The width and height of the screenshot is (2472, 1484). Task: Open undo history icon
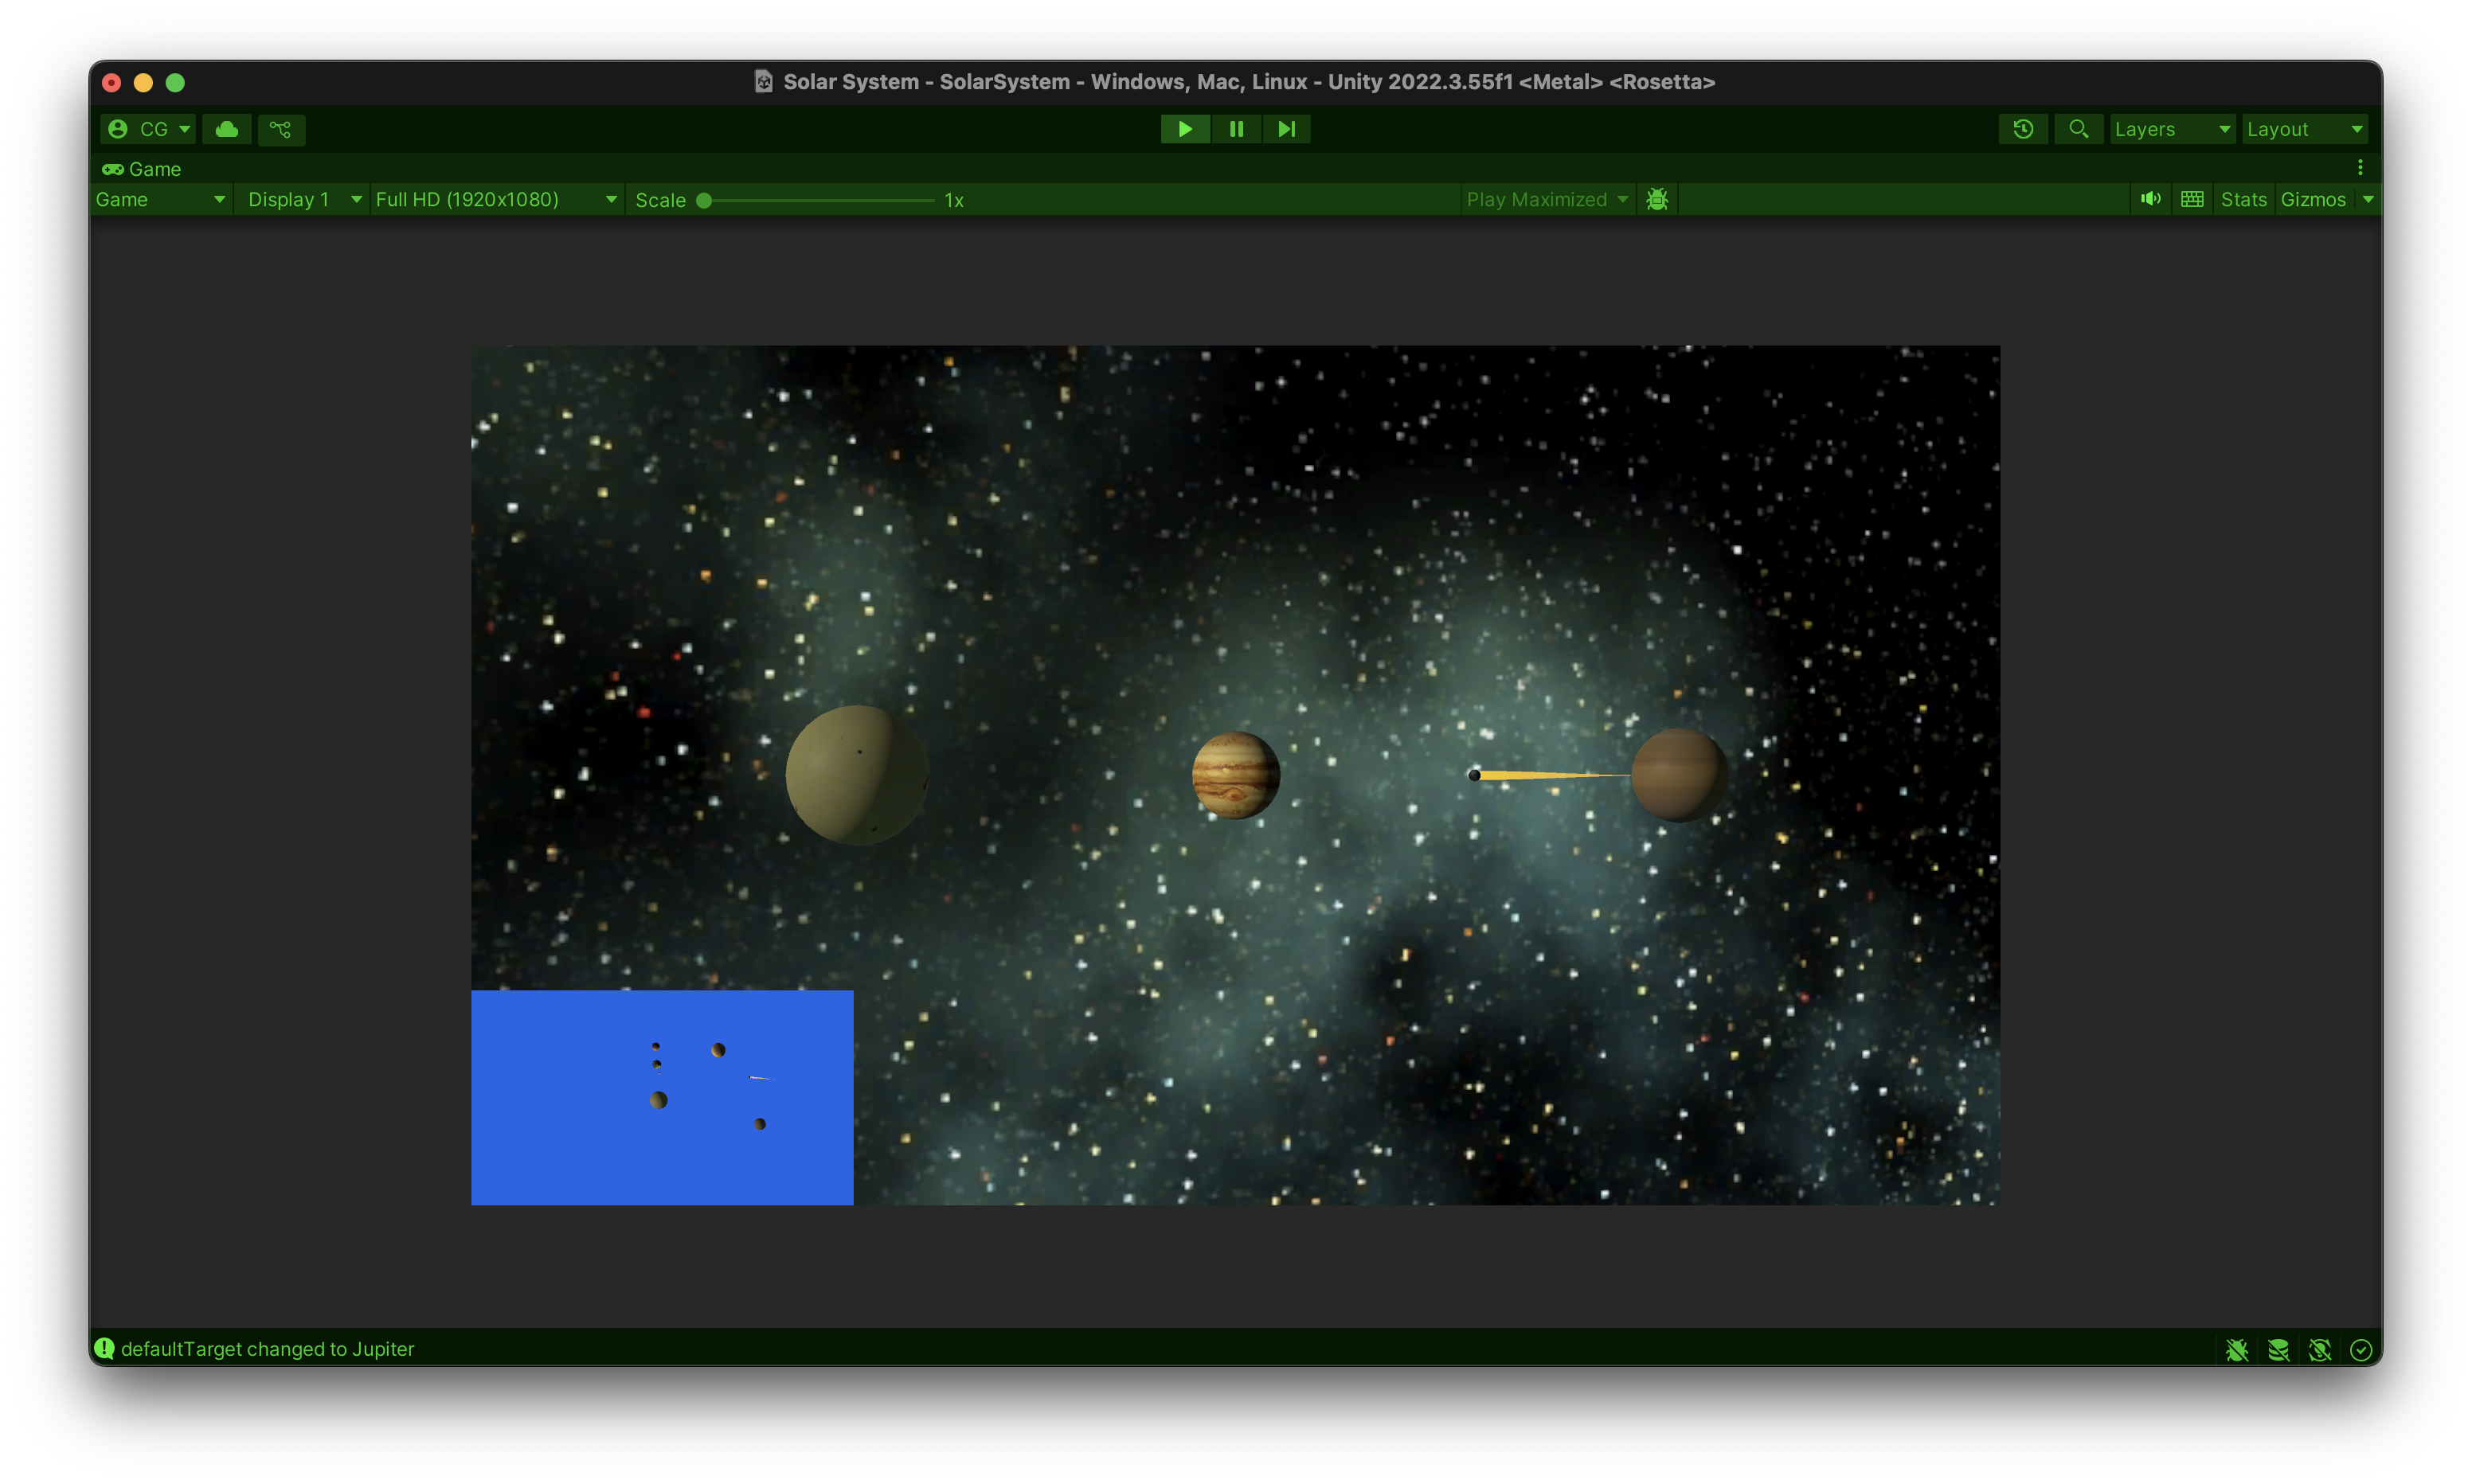pos(2023,129)
